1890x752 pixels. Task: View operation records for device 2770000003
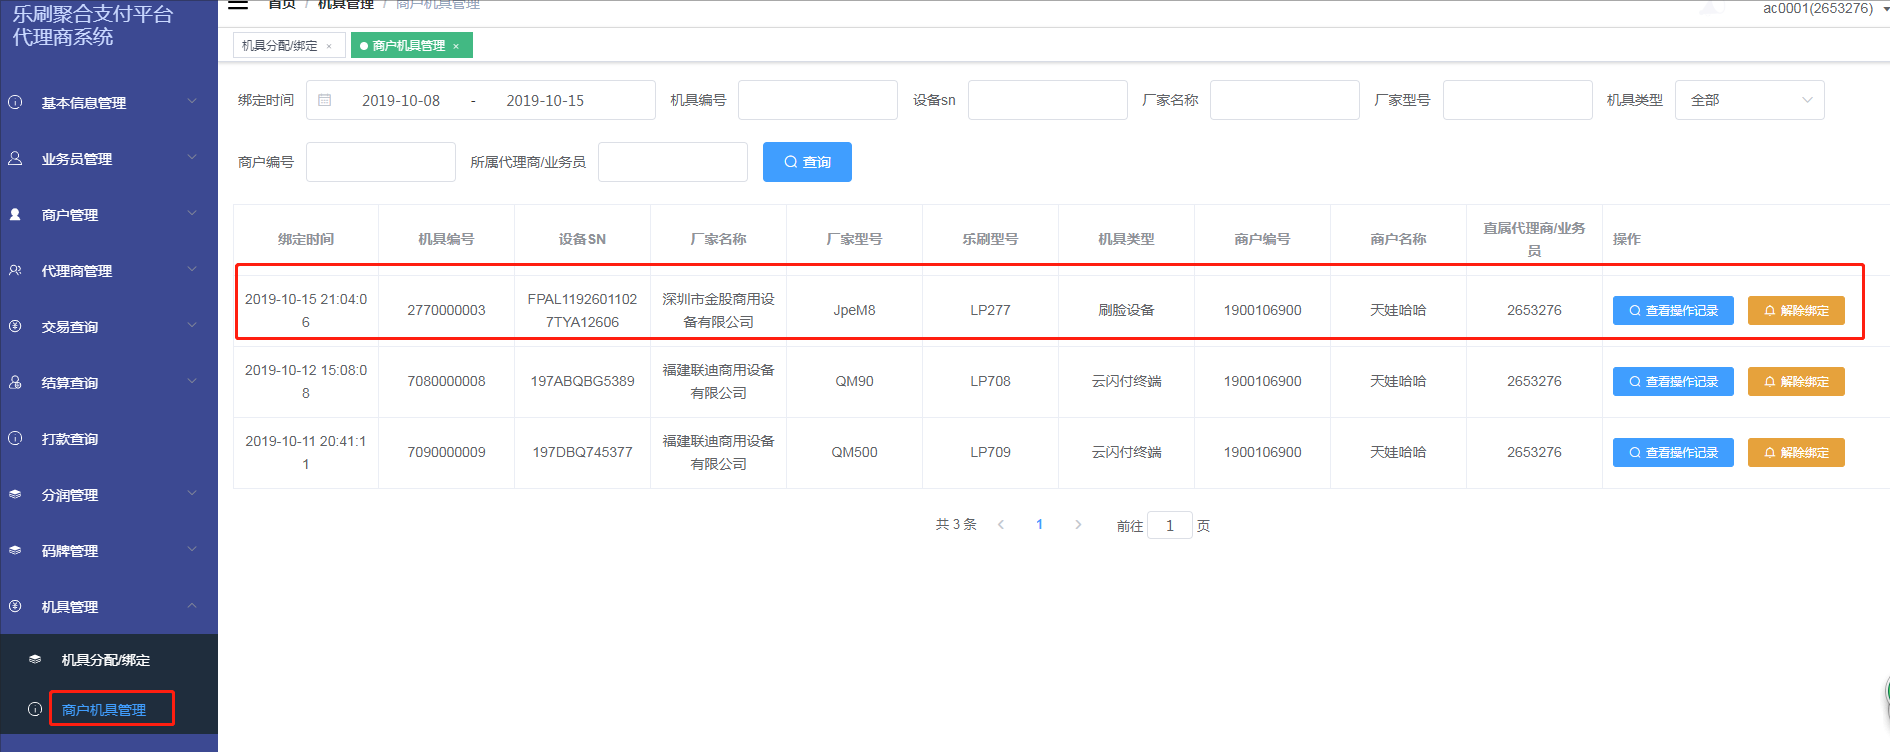1673,310
